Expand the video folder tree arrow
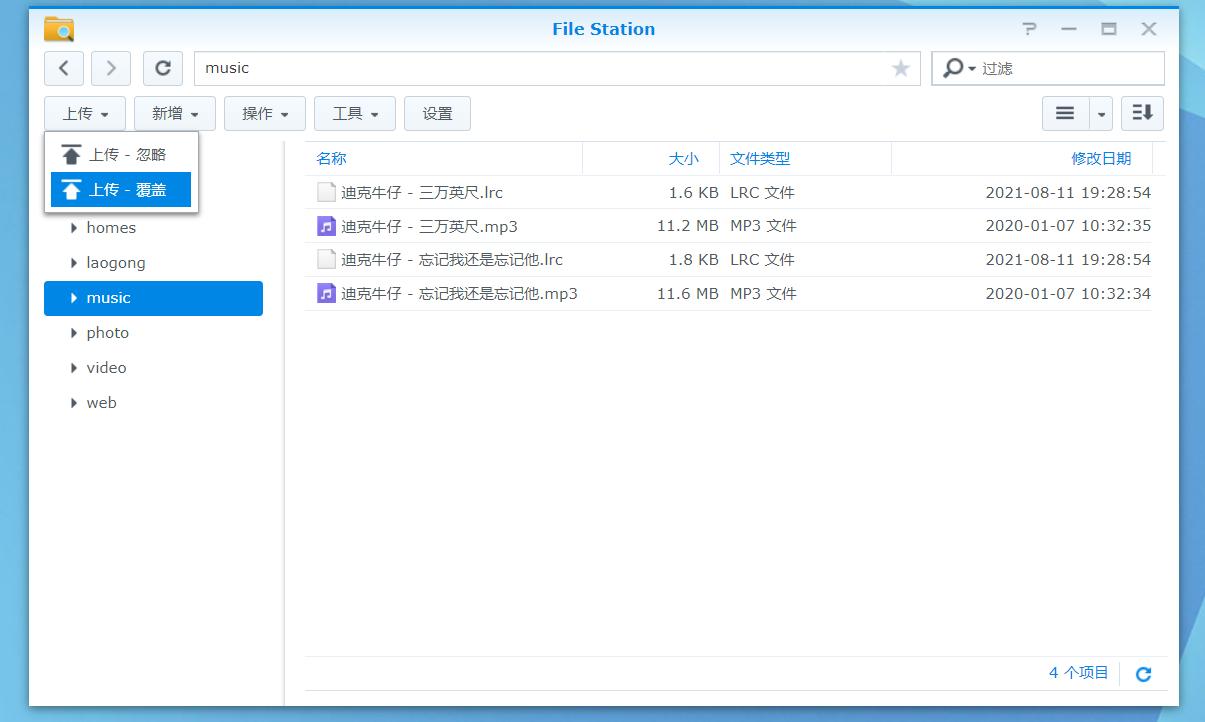The image size is (1205, 722). [74, 368]
